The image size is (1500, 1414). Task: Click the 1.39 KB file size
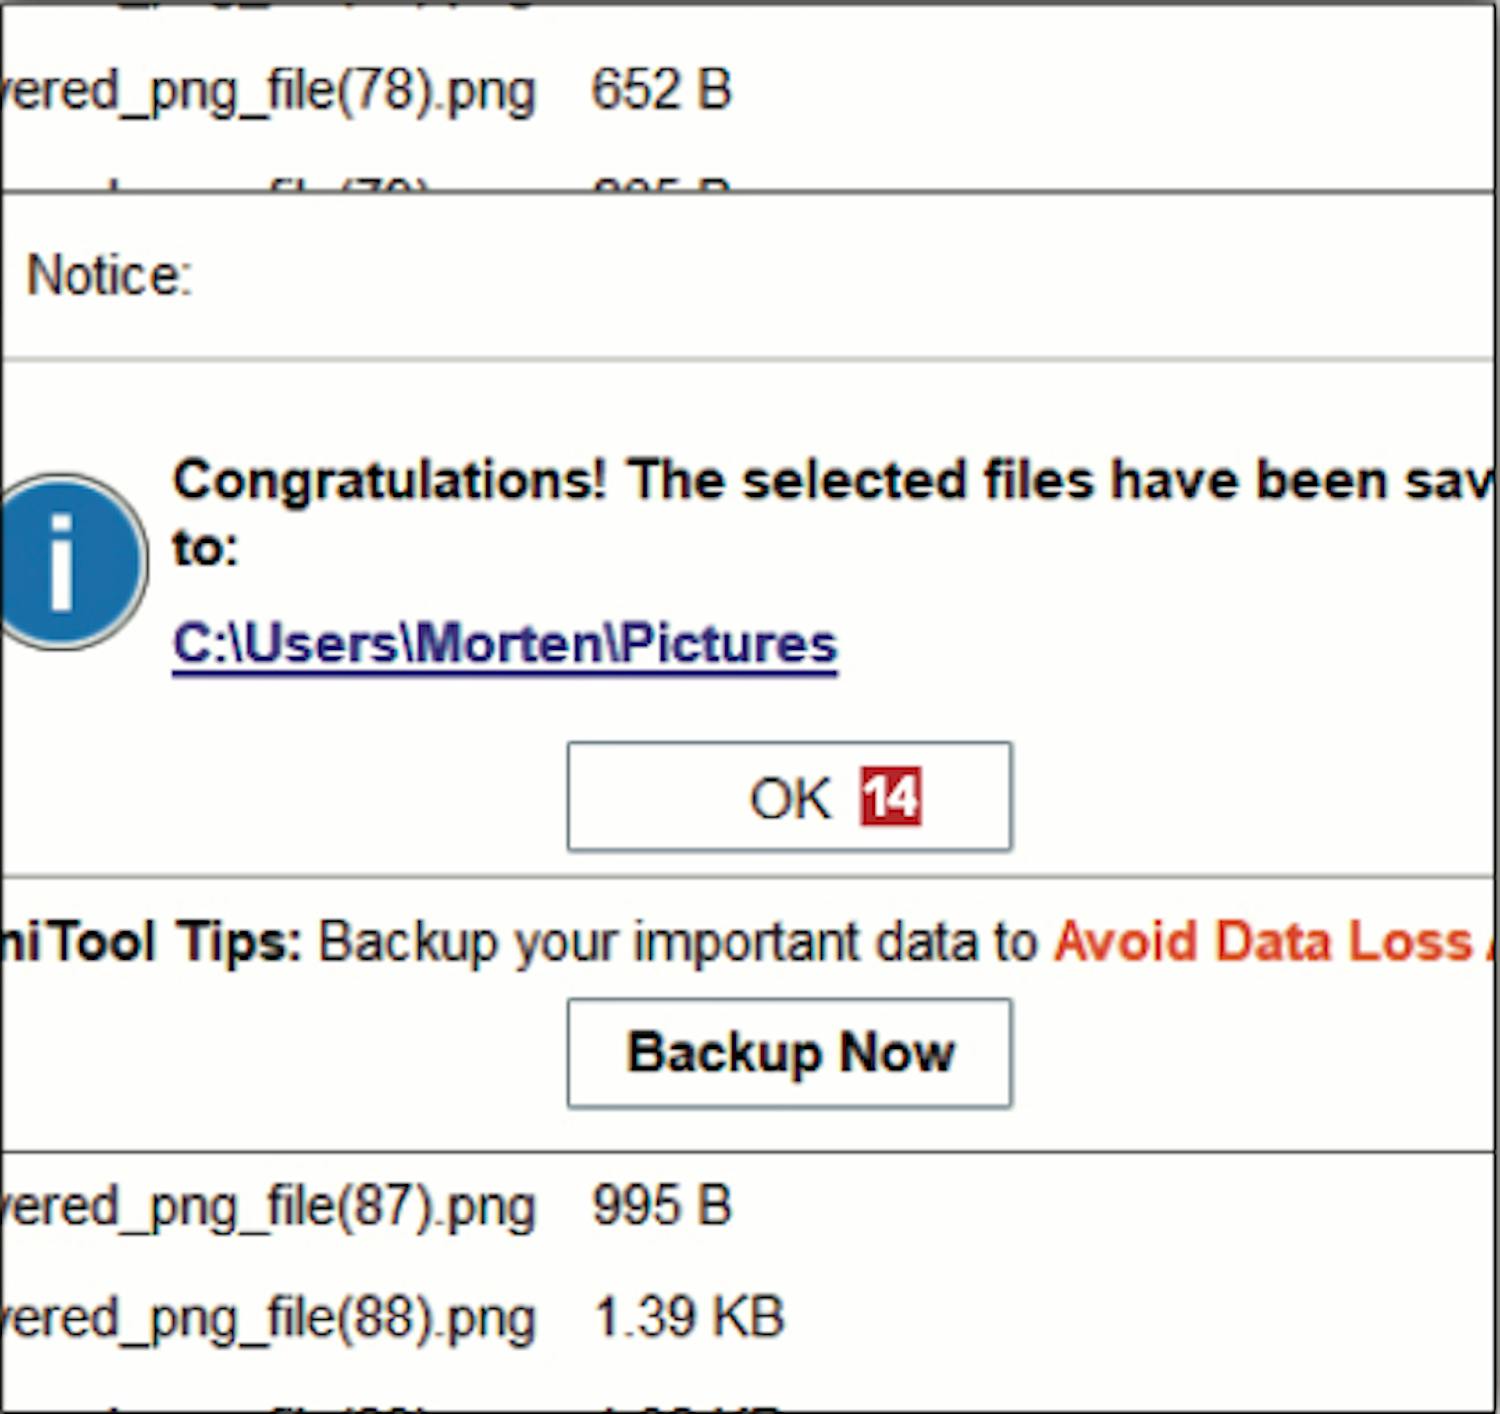point(688,1317)
